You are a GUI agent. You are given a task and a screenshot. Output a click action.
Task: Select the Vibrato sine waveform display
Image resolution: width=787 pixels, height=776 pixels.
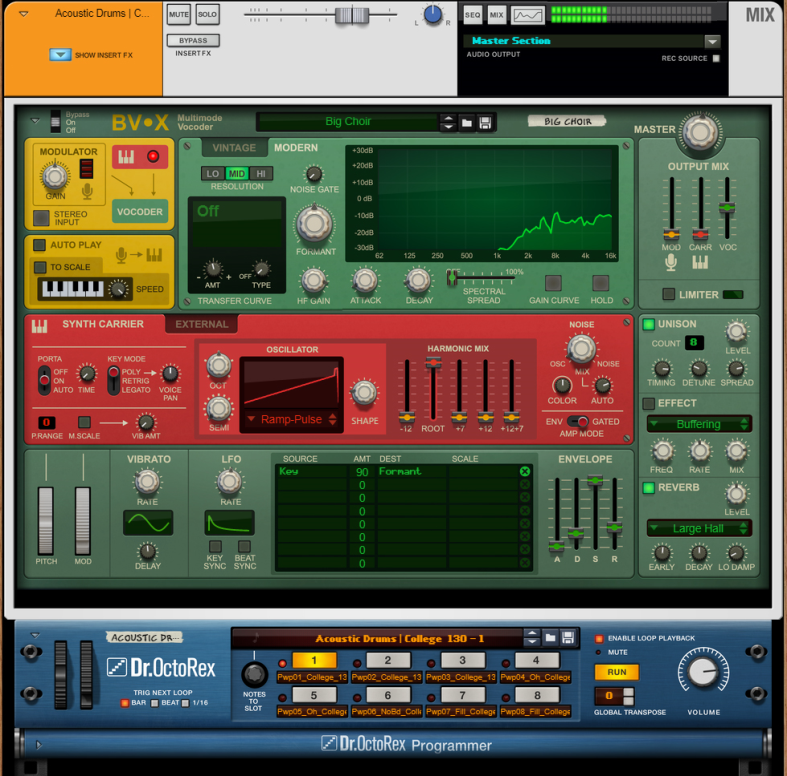click(148, 523)
